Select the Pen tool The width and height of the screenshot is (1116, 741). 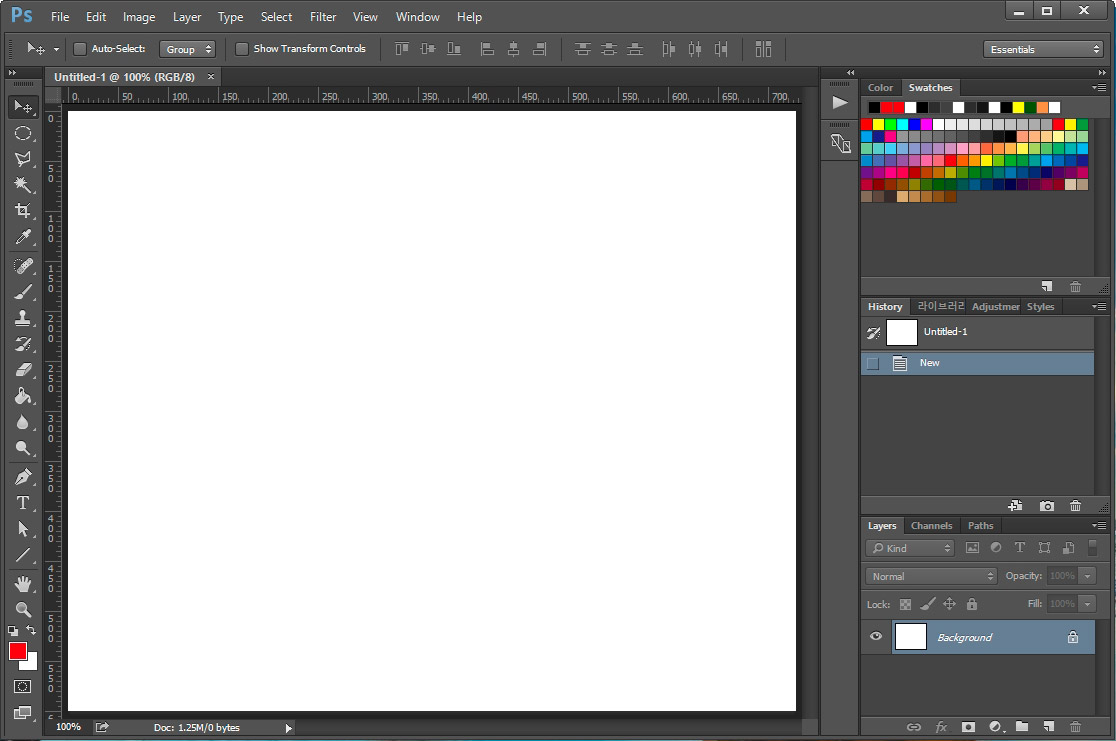click(x=23, y=477)
